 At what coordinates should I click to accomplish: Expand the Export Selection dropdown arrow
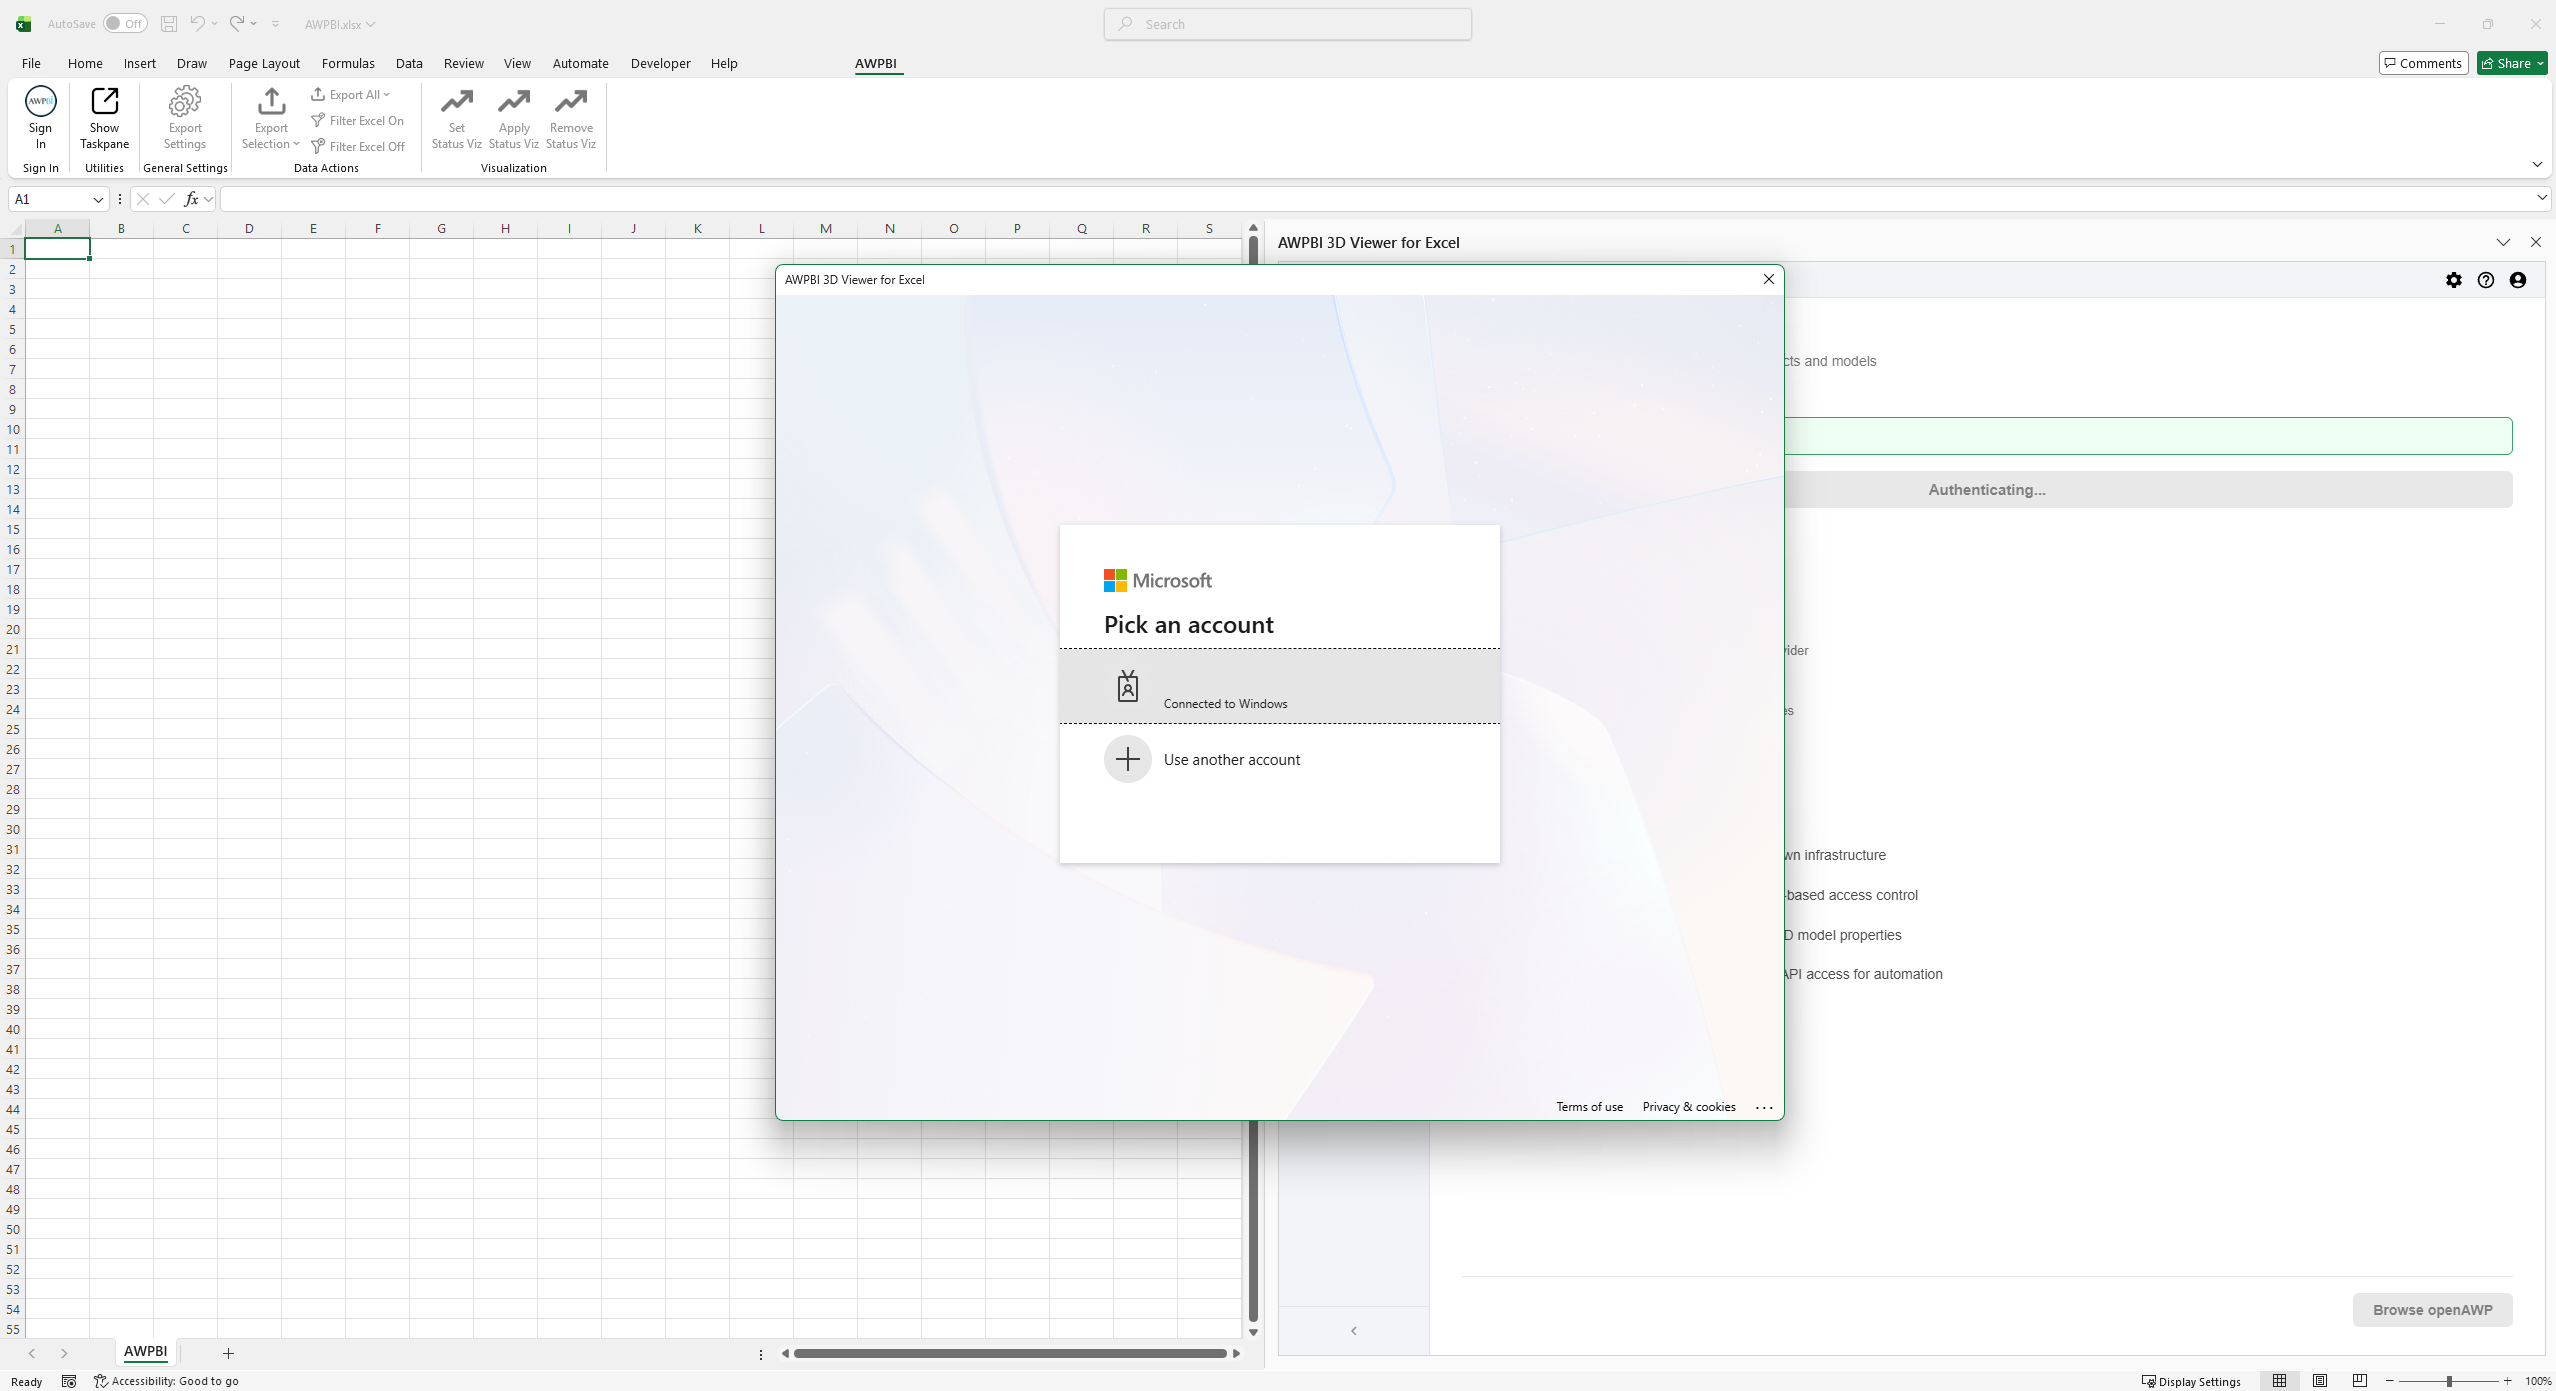pos(296,144)
